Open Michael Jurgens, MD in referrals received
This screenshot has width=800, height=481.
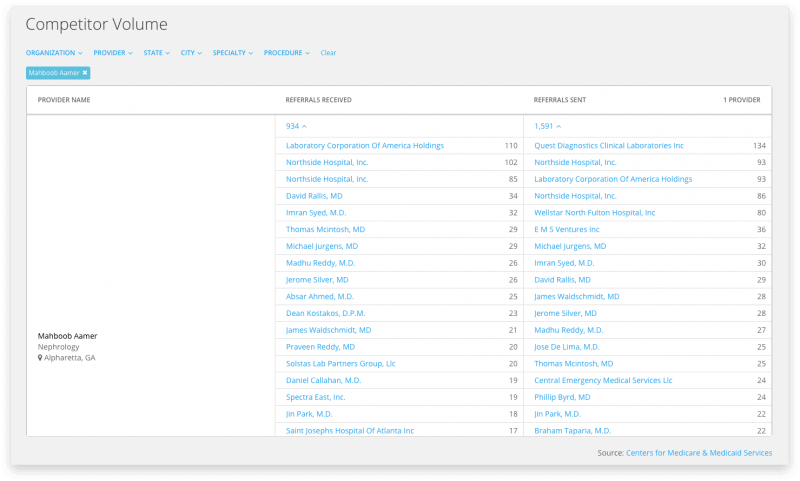322,246
